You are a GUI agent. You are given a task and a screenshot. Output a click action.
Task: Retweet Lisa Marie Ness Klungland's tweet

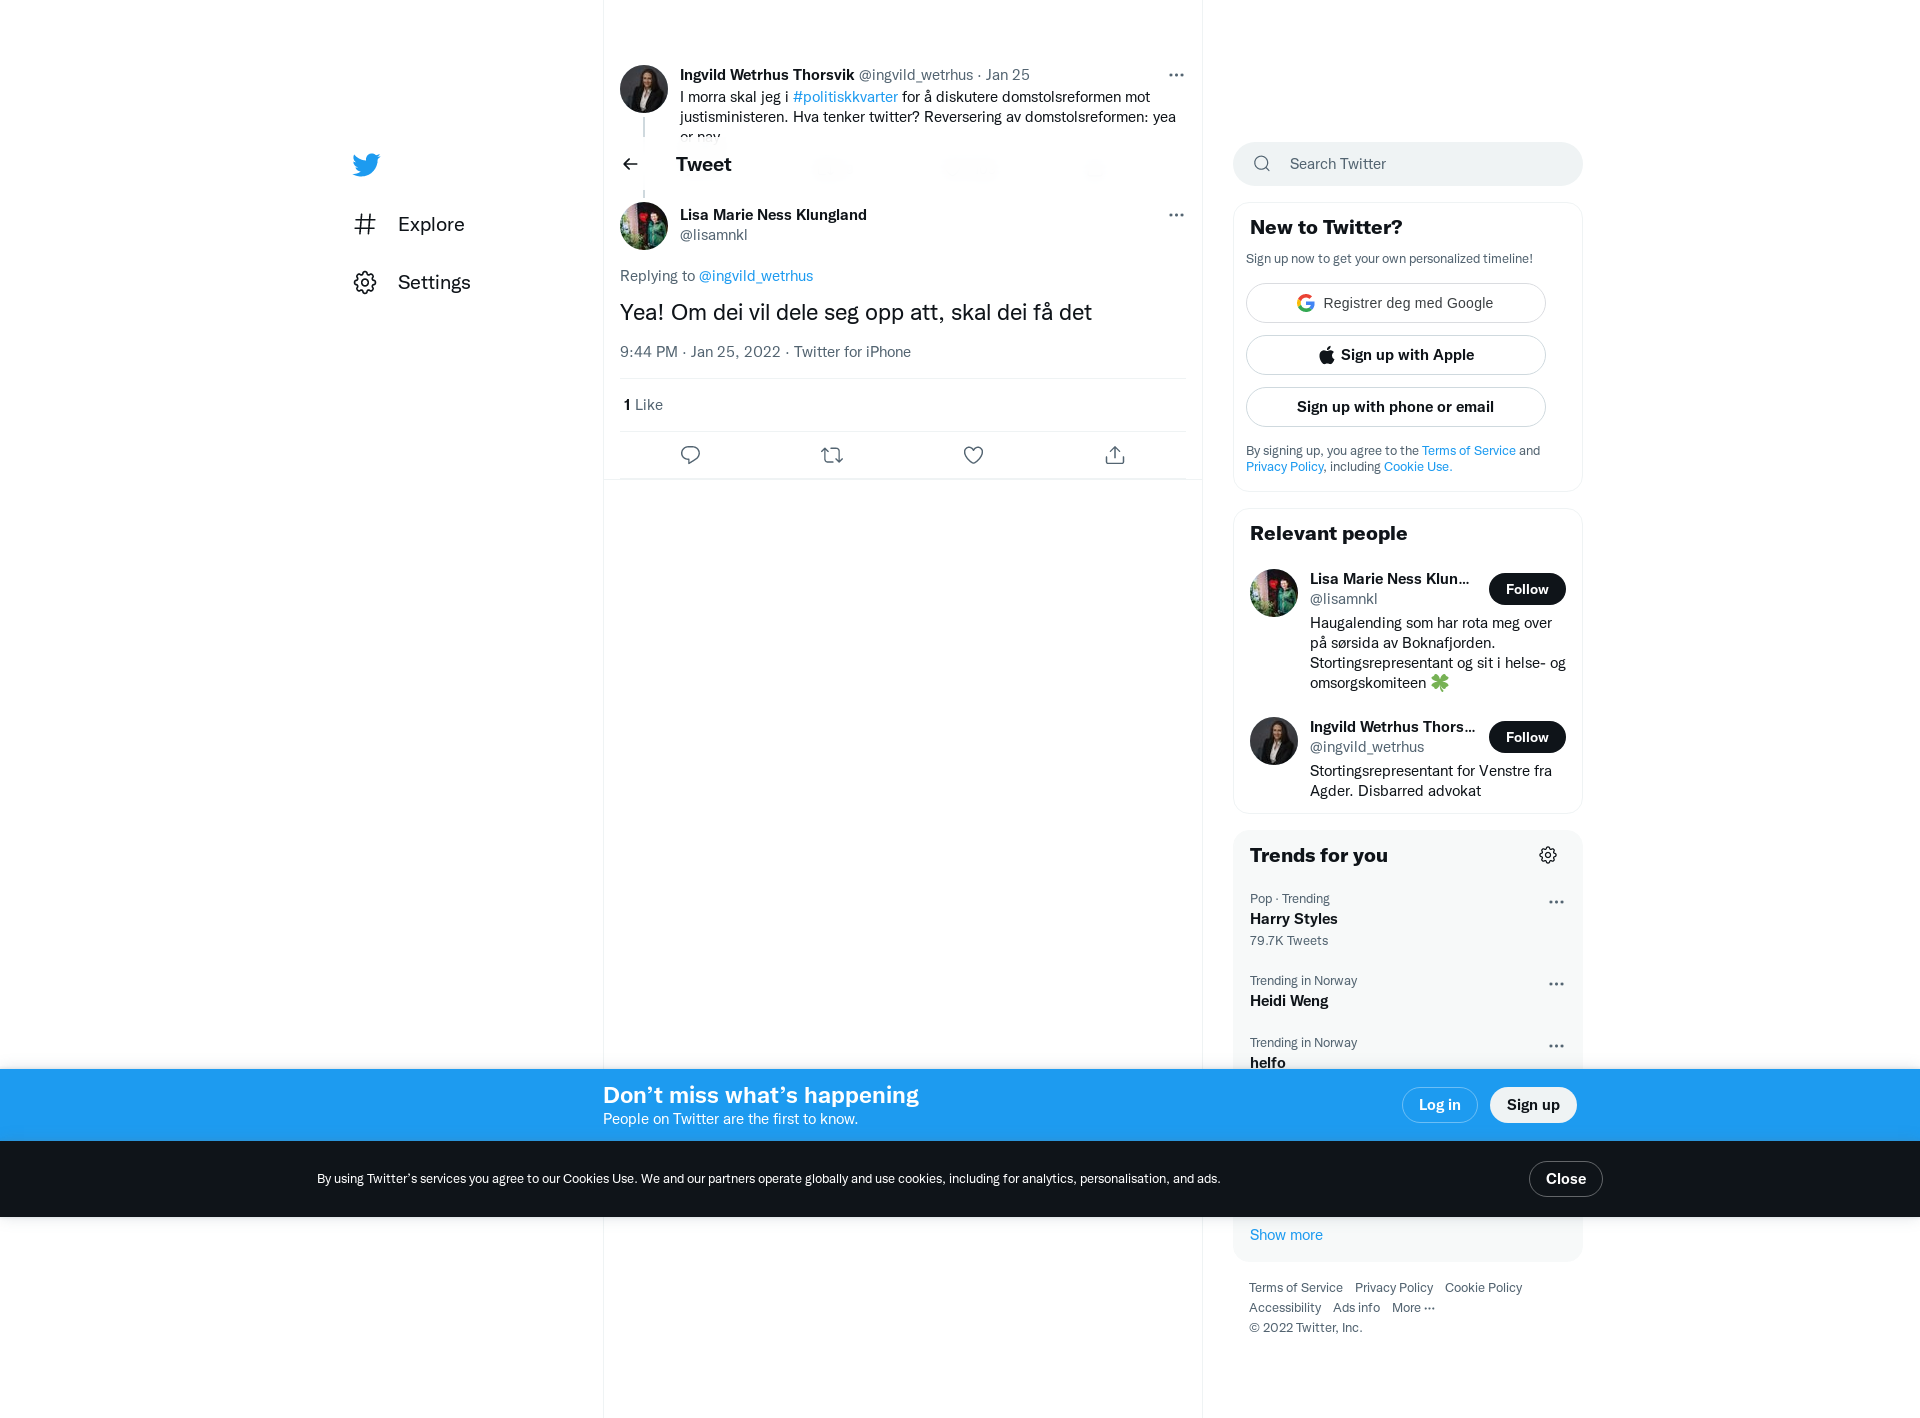[832, 455]
